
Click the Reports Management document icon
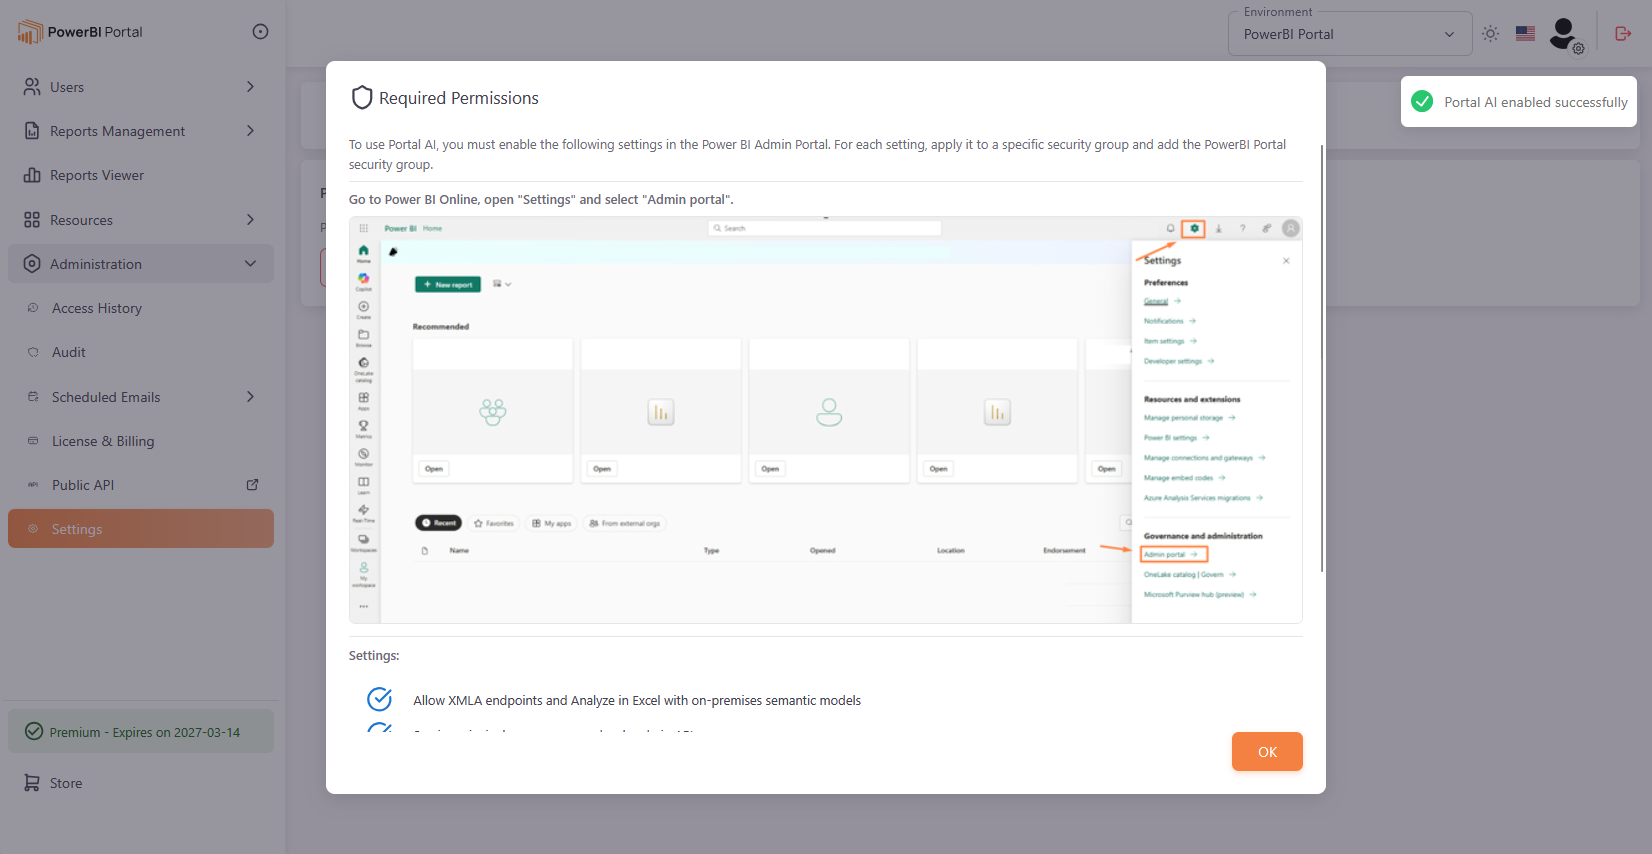point(32,131)
